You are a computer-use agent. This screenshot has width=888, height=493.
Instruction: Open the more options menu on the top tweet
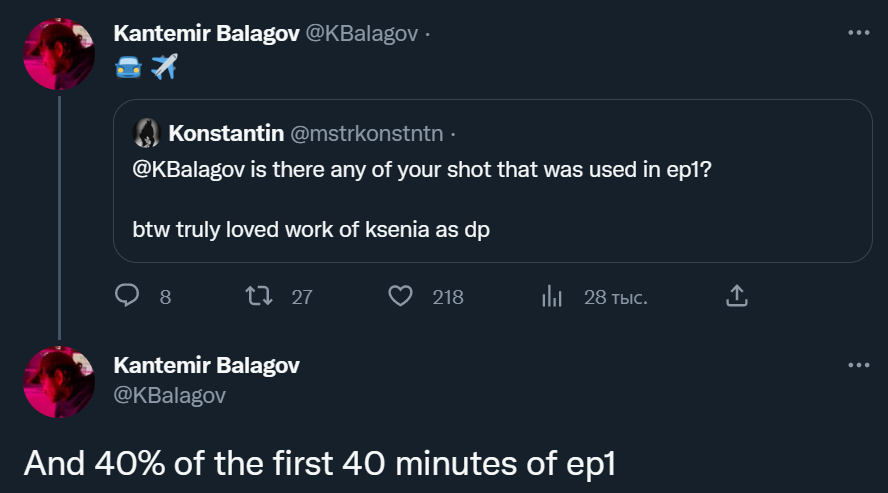tap(858, 33)
